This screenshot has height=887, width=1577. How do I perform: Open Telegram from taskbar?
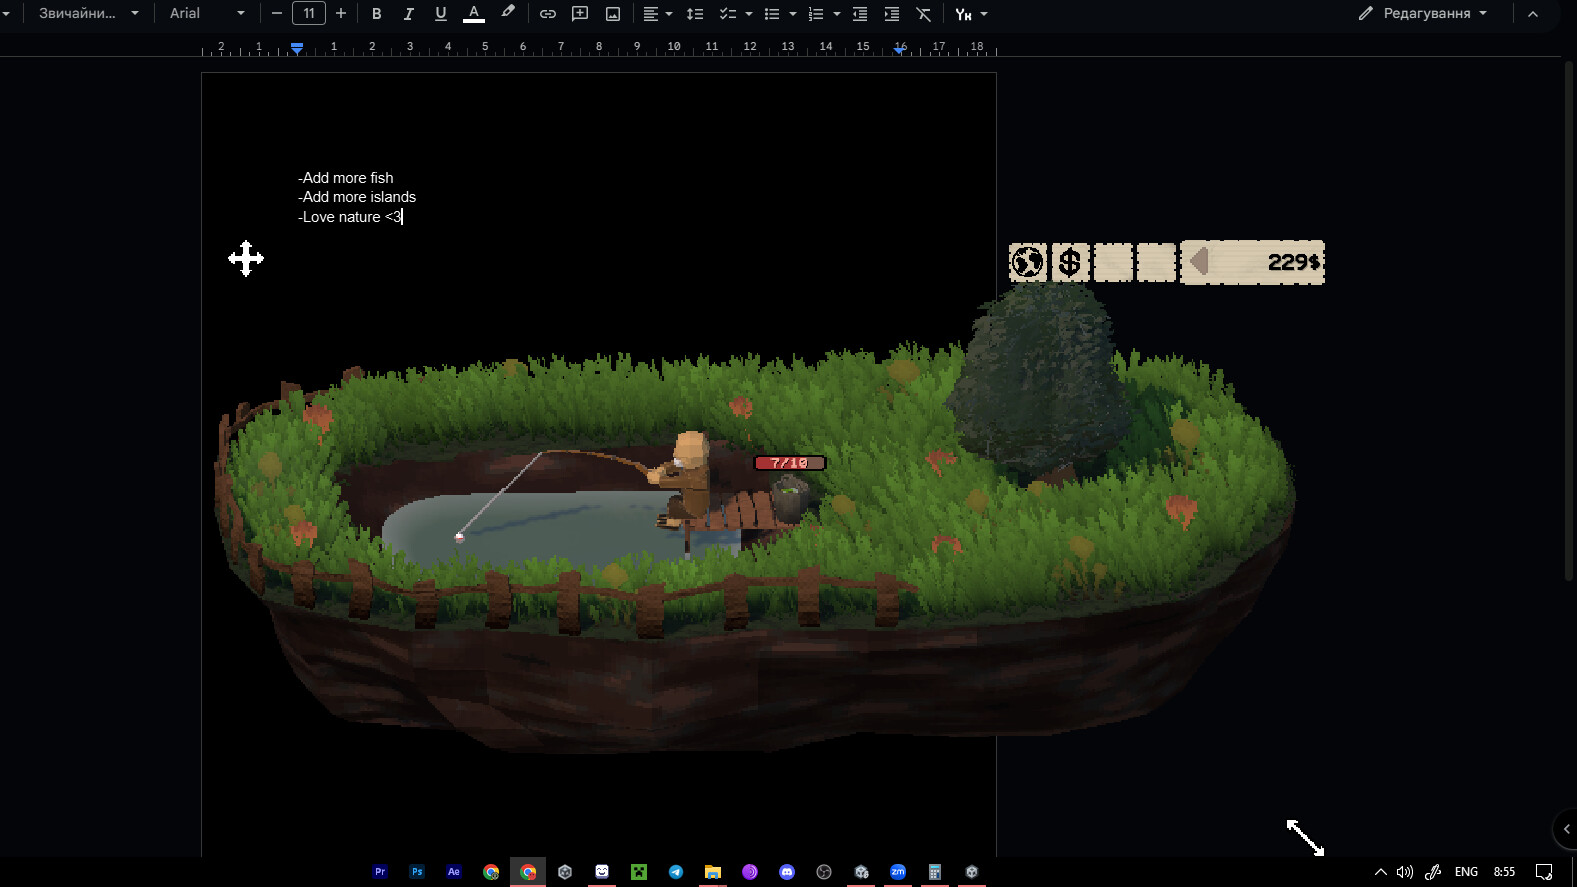pyautogui.click(x=676, y=872)
